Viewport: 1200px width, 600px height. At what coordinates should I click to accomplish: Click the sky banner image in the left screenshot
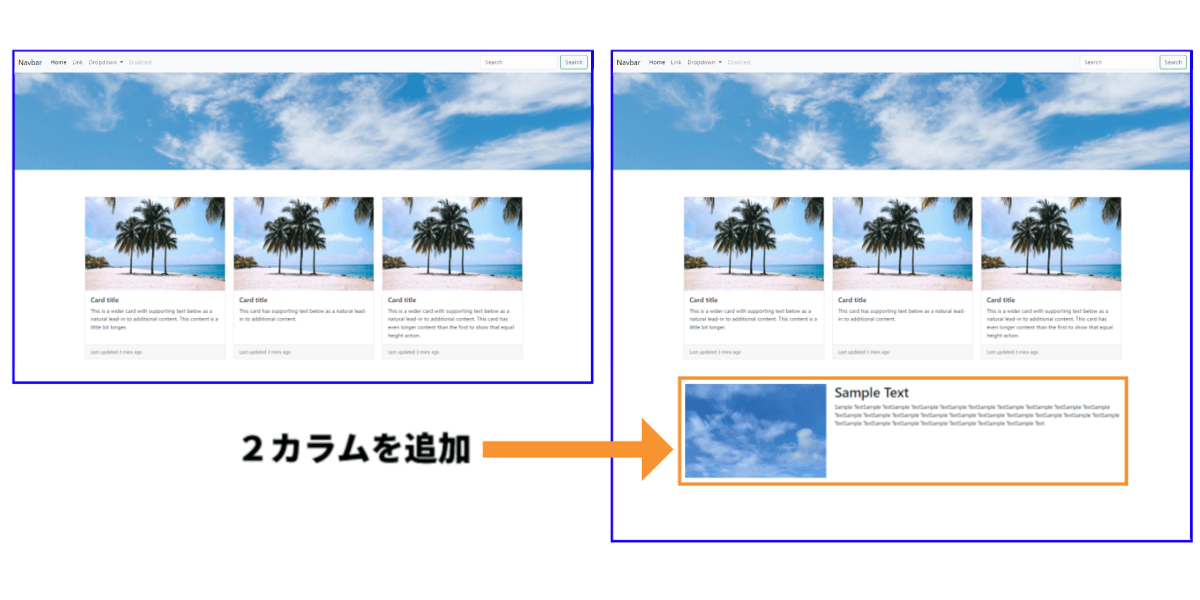pos(303,121)
